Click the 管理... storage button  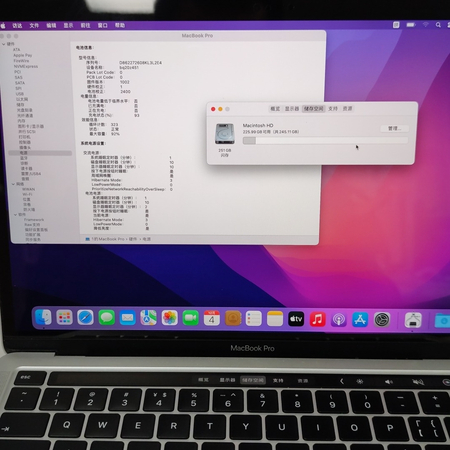pyautogui.click(x=394, y=128)
